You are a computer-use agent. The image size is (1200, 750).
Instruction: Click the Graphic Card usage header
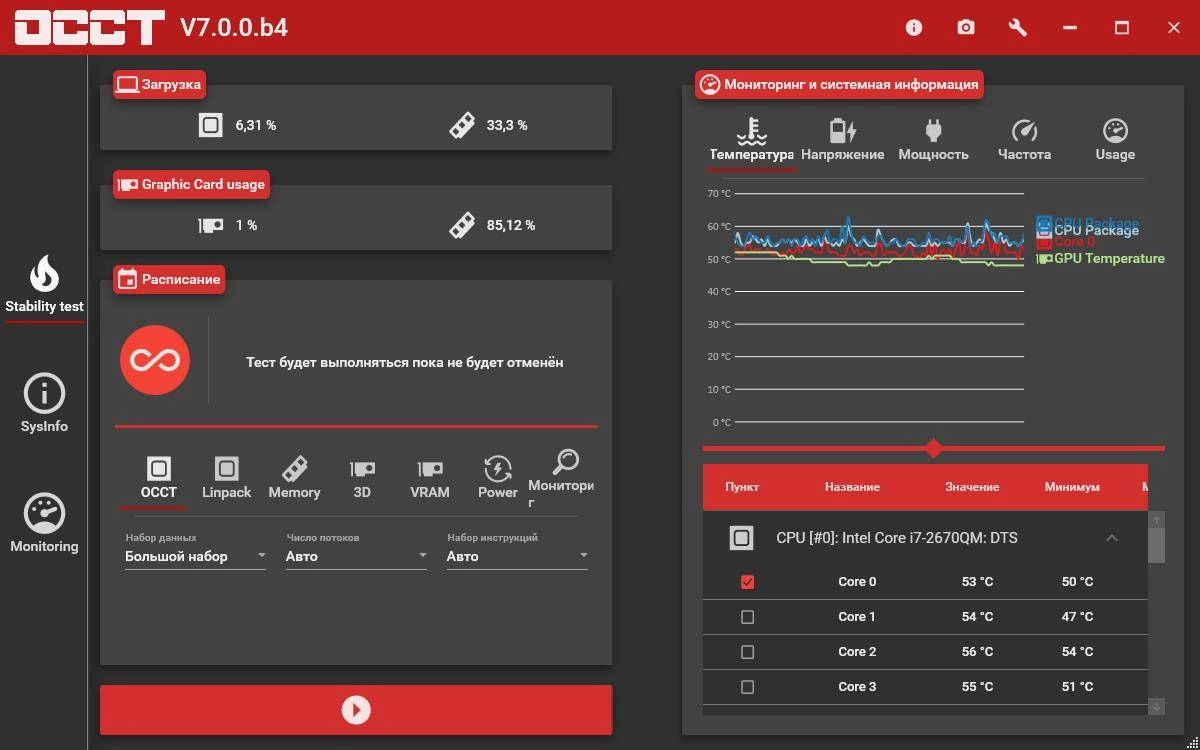[191, 184]
